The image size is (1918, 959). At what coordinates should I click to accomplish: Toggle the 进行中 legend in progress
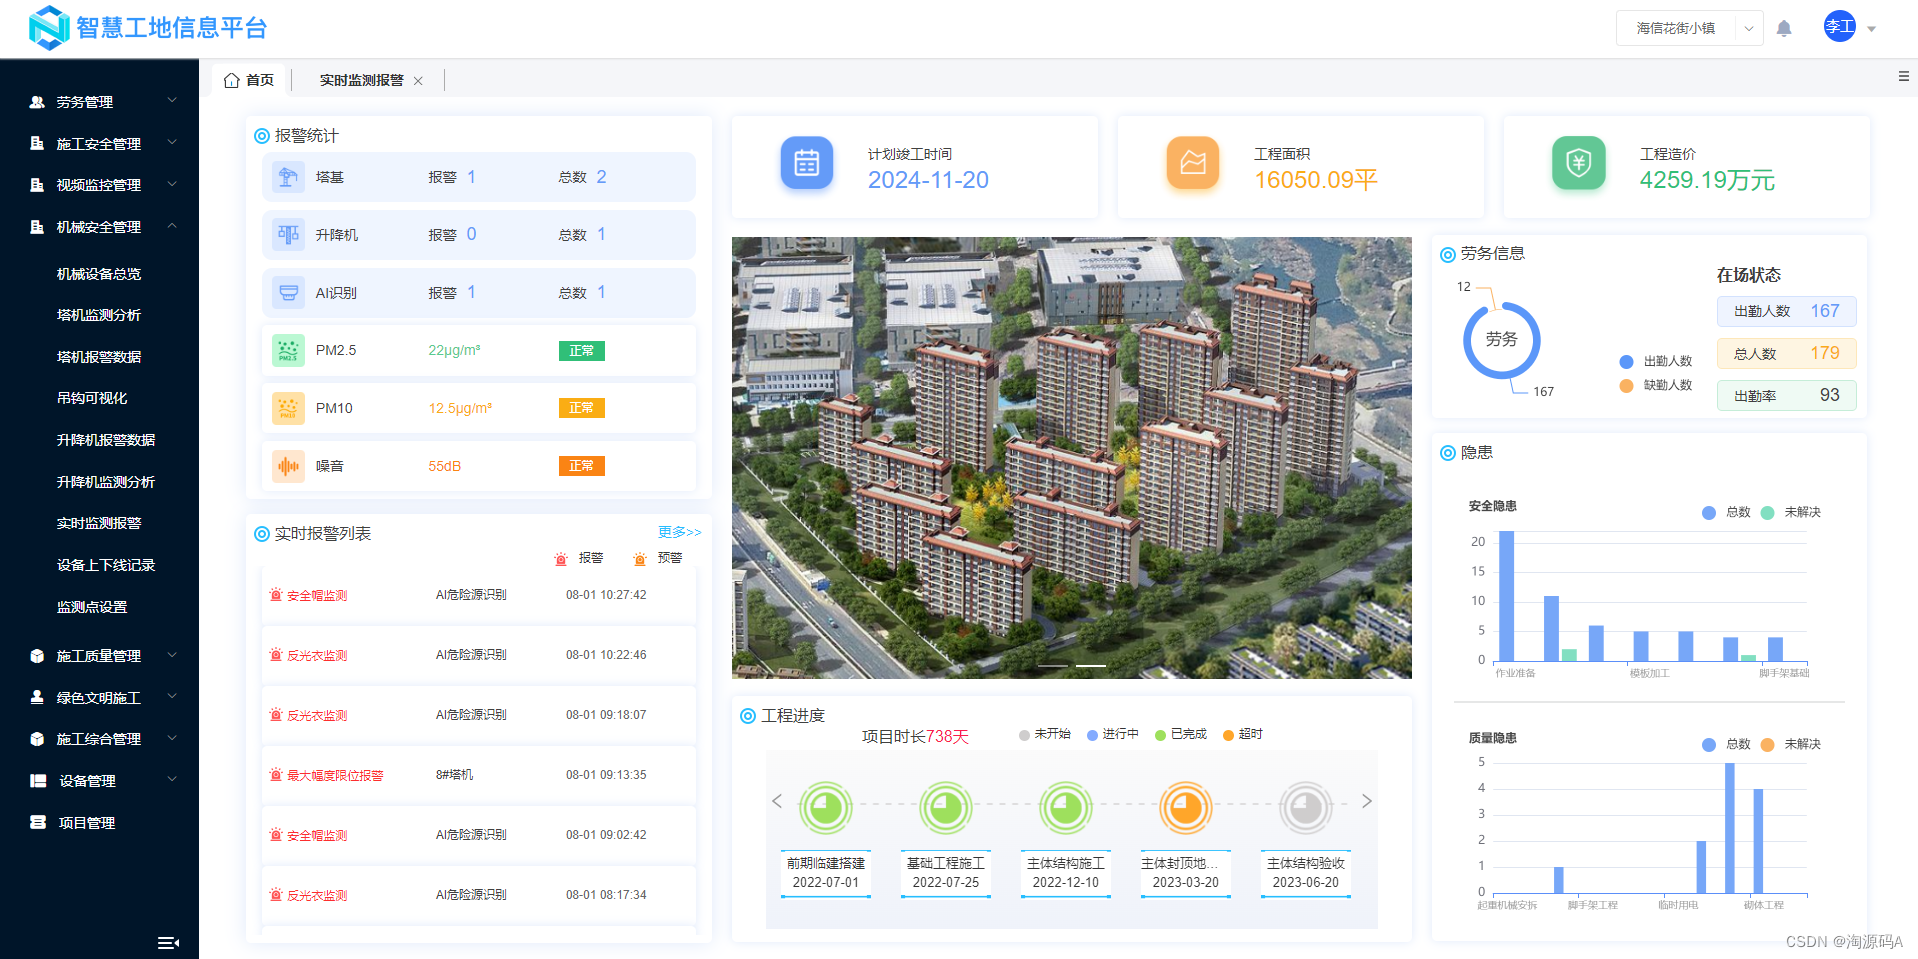pyautogui.click(x=1113, y=734)
